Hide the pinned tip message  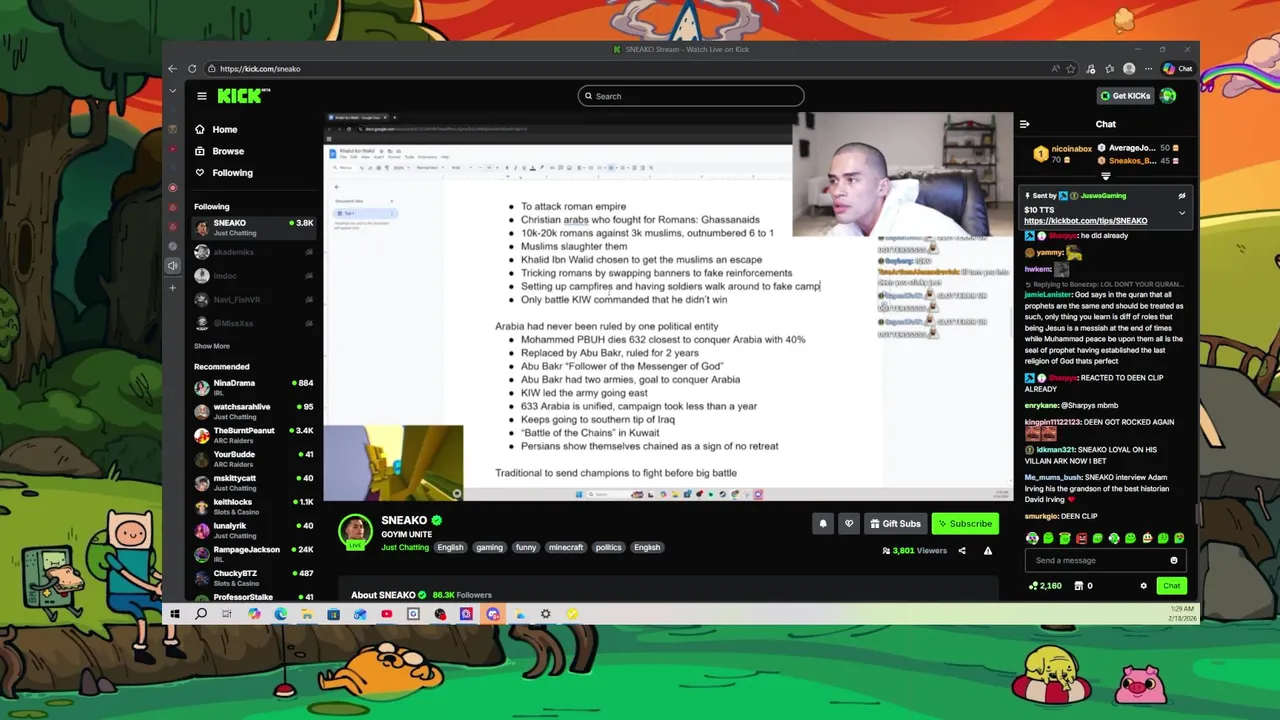(x=1181, y=196)
